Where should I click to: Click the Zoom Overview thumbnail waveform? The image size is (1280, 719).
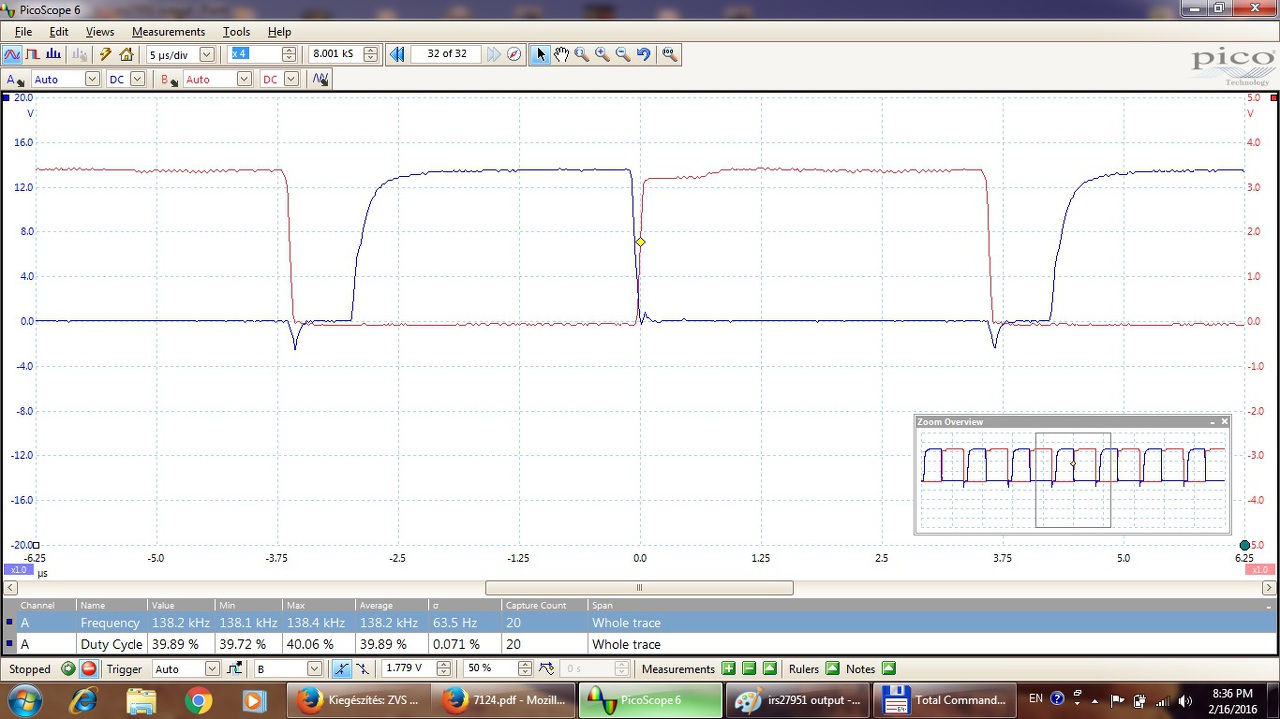[1072, 479]
